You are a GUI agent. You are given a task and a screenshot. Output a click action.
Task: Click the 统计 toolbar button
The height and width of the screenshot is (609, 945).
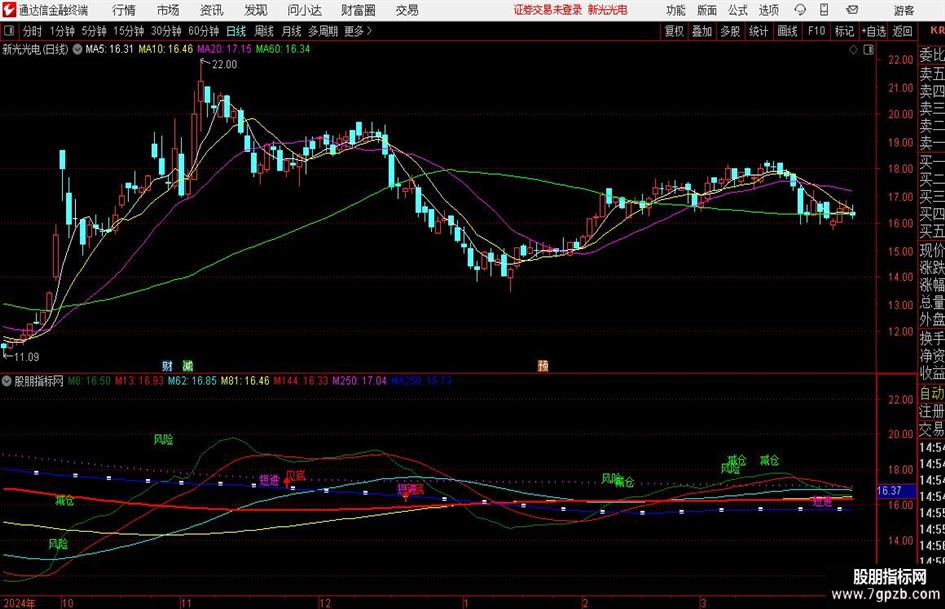(758, 31)
